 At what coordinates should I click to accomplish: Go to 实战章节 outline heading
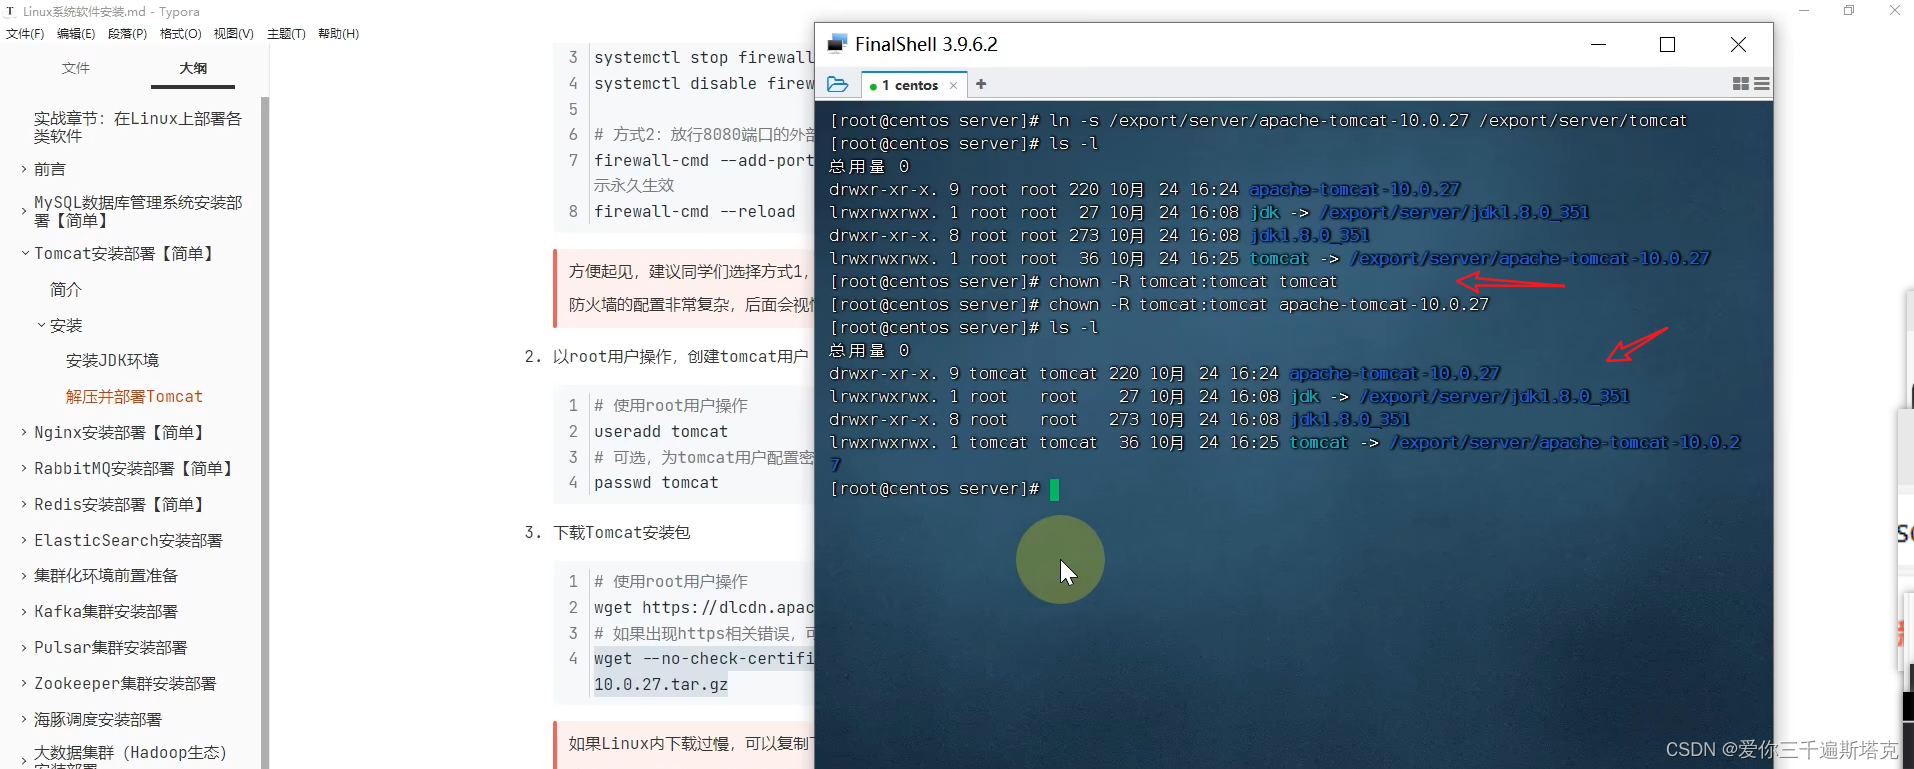click(x=138, y=127)
